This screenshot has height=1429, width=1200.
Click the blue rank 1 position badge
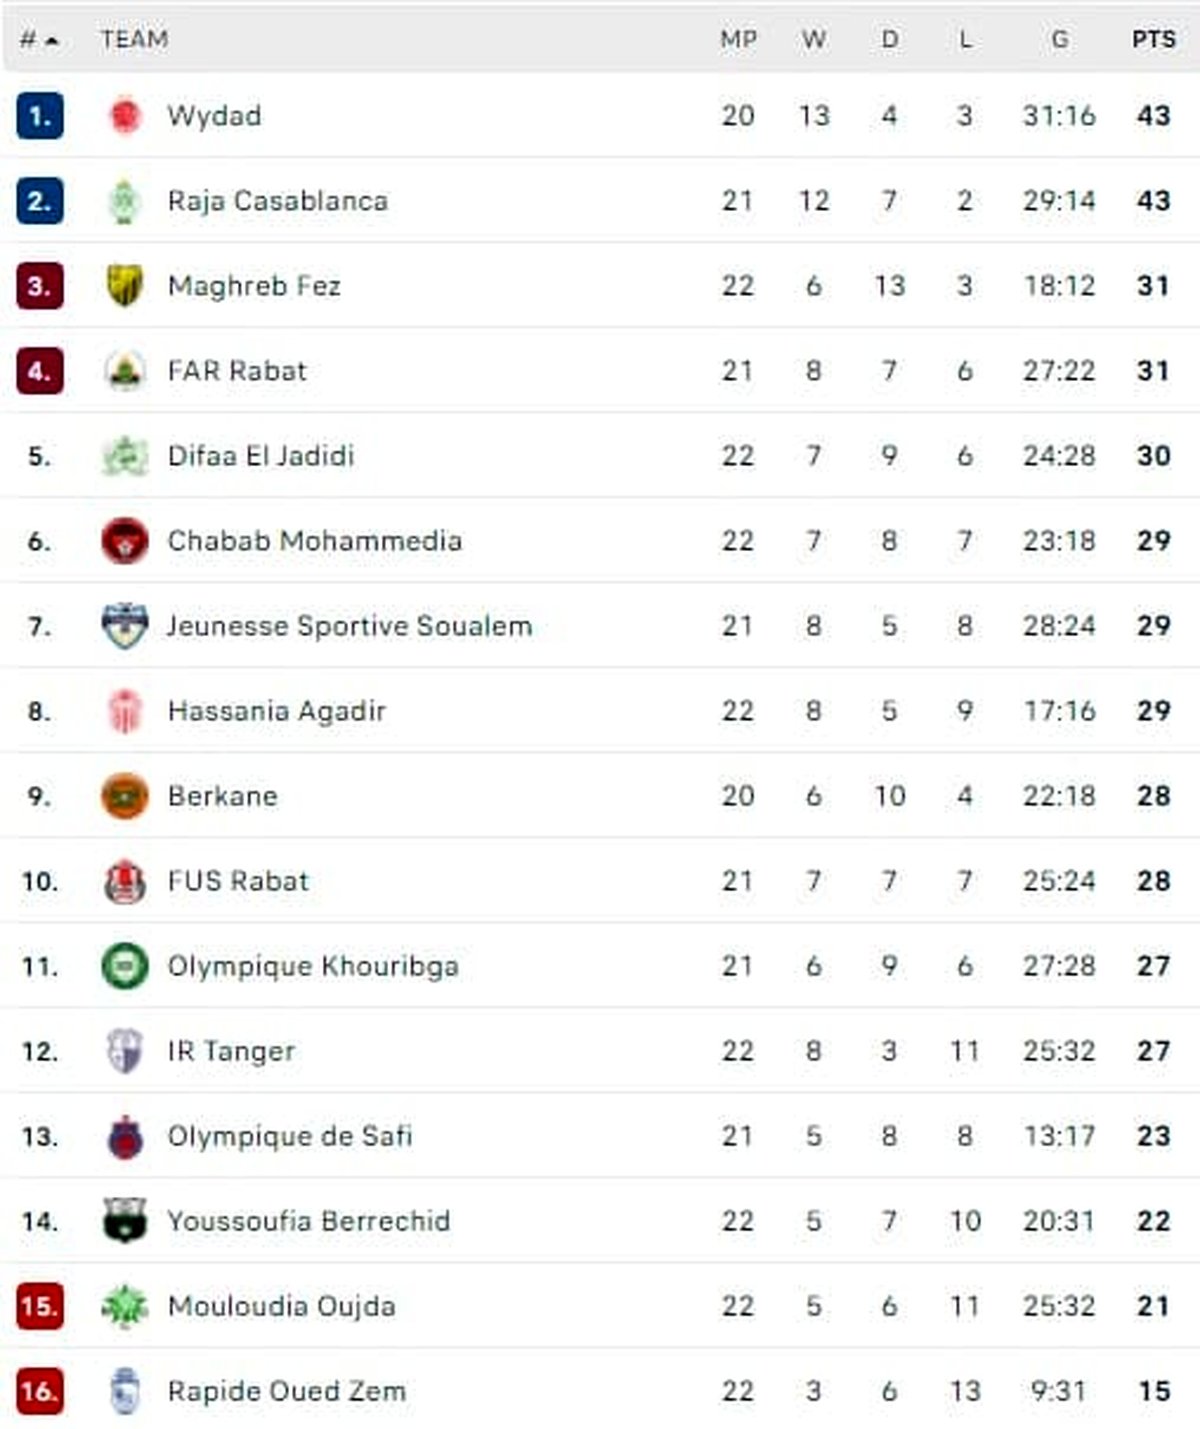pyautogui.click(x=40, y=116)
